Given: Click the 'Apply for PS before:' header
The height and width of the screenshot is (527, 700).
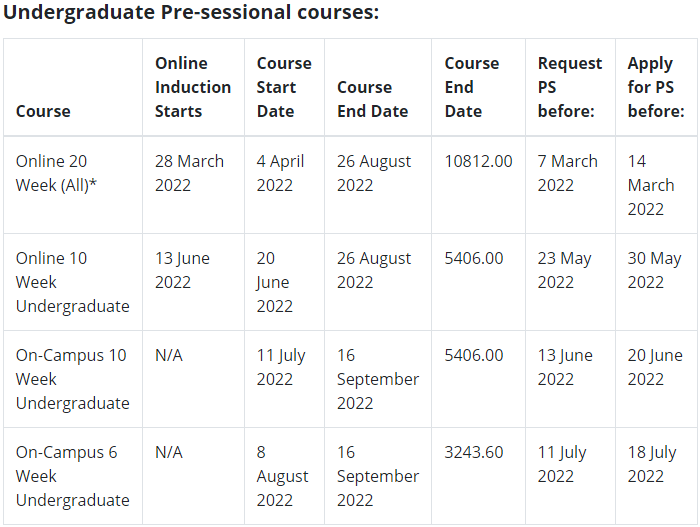Looking at the screenshot, I should [x=653, y=87].
